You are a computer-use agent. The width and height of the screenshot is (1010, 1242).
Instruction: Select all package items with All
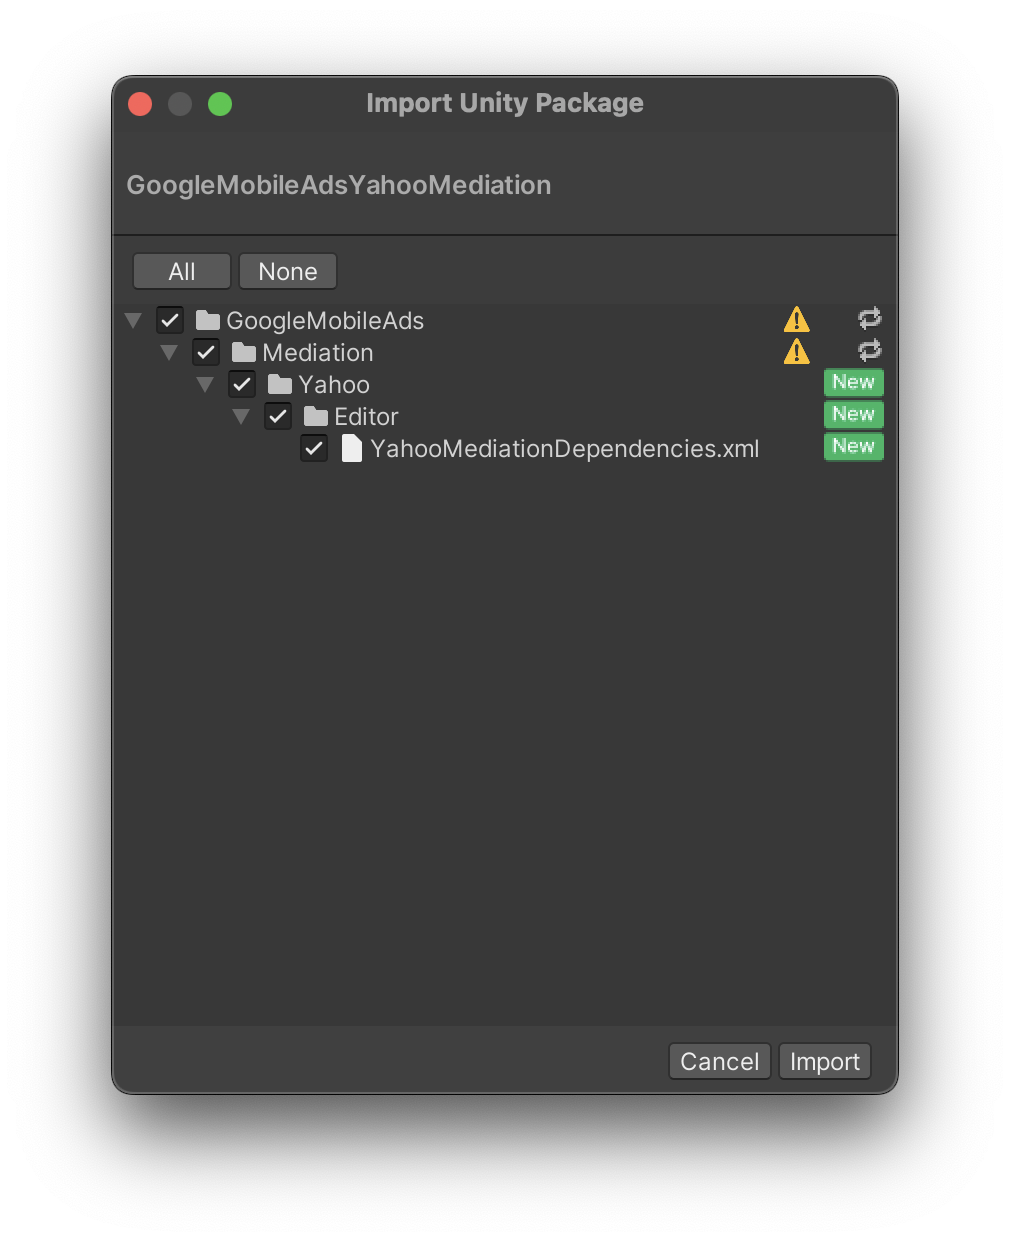click(181, 271)
